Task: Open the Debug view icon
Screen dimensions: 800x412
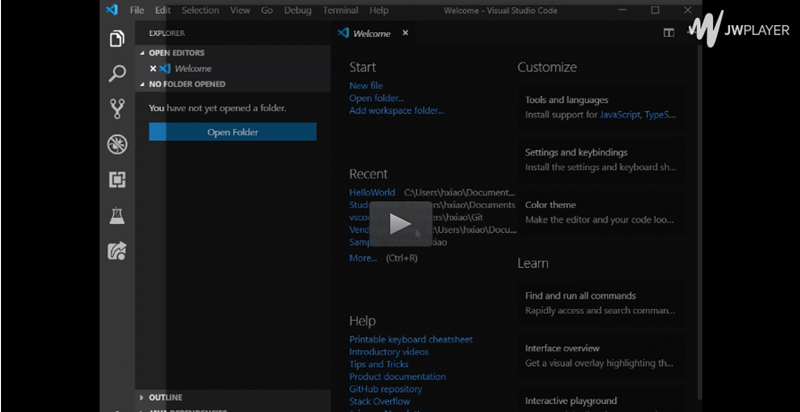Action: (117, 144)
